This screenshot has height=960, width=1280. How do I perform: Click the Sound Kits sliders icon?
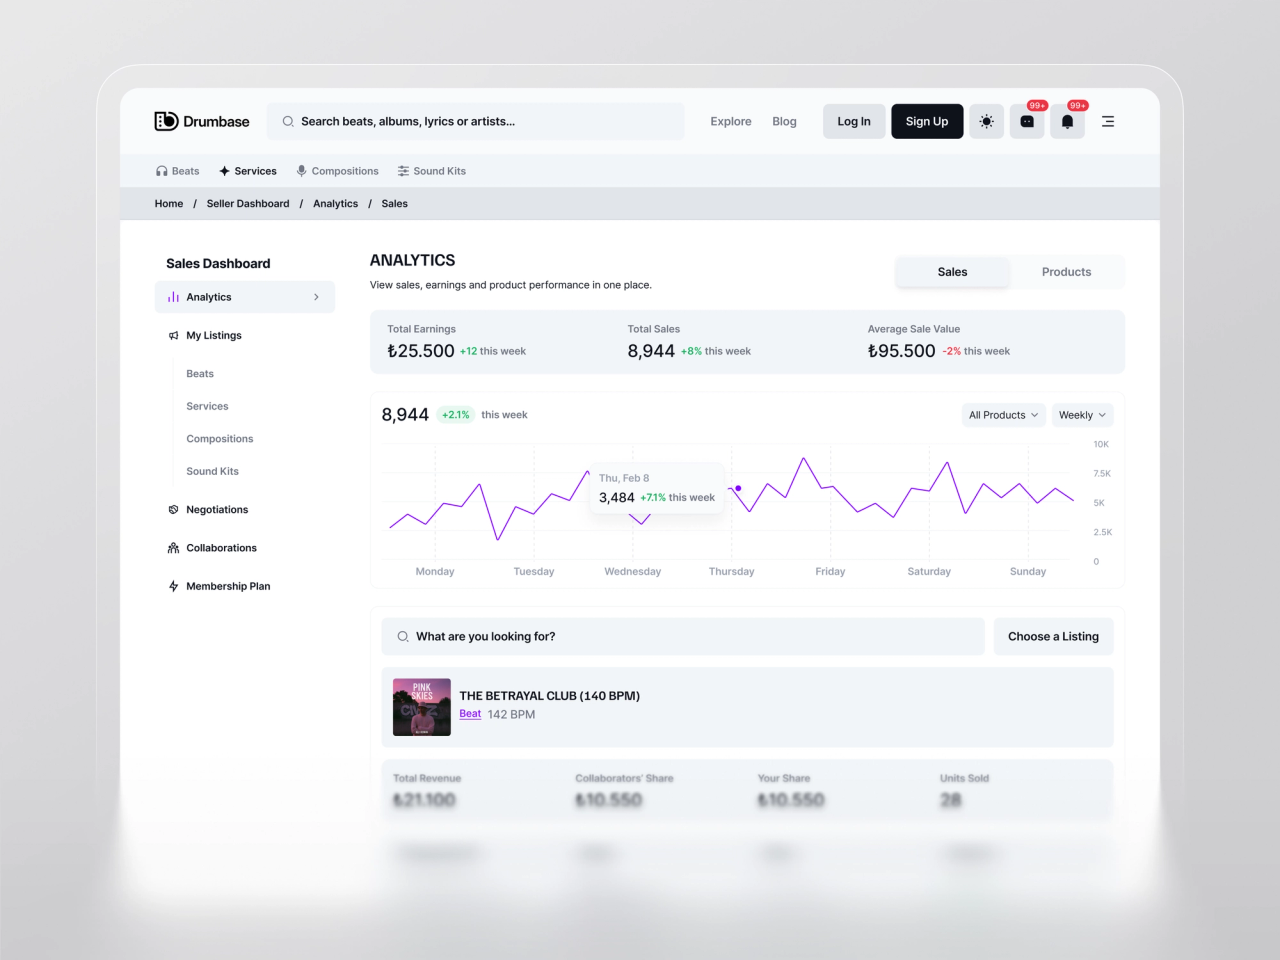(403, 171)
